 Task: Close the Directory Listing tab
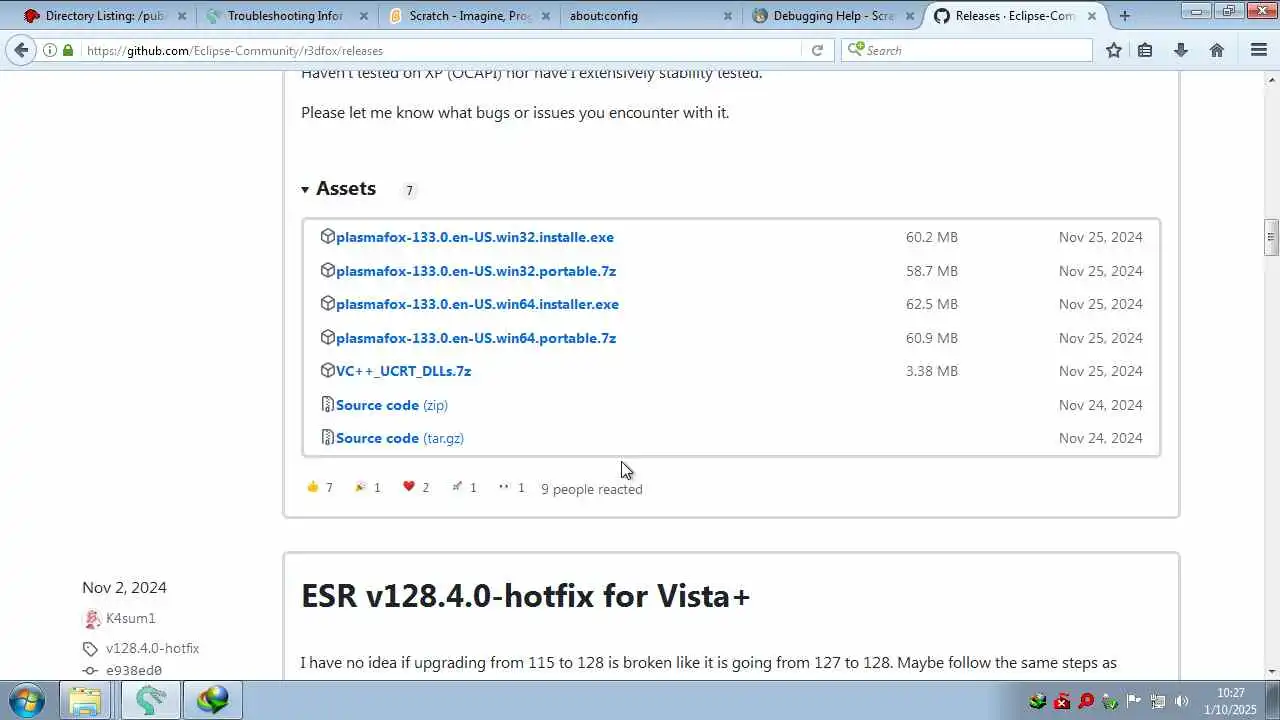coord(182,16)
